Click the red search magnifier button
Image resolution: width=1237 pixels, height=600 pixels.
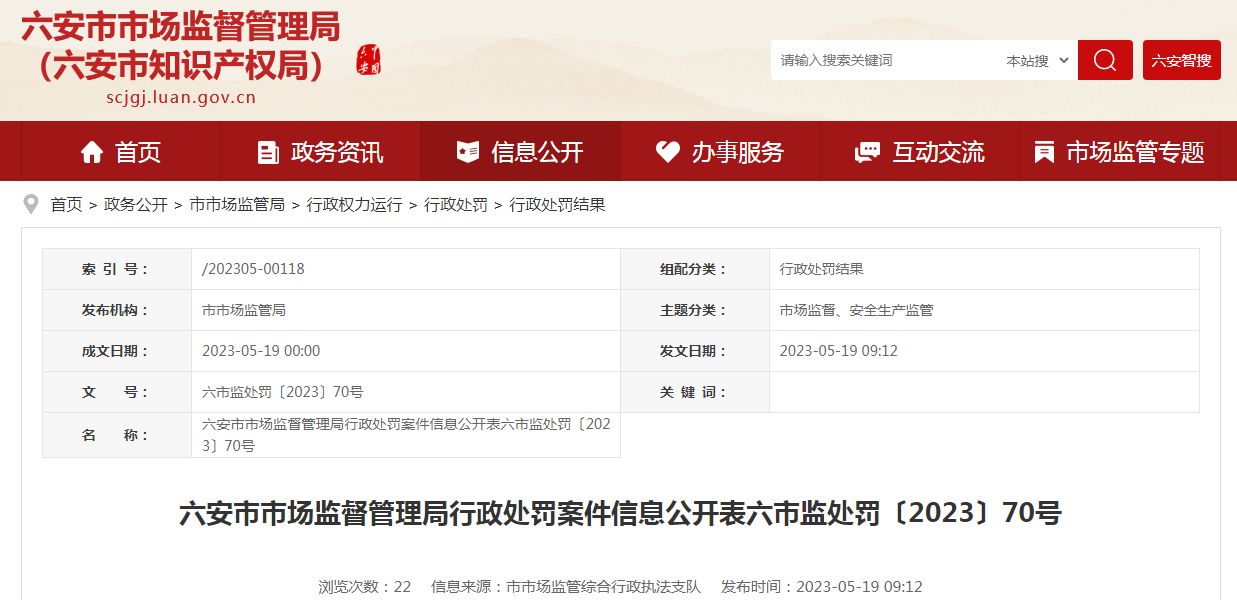click(x=1105, y=60)
